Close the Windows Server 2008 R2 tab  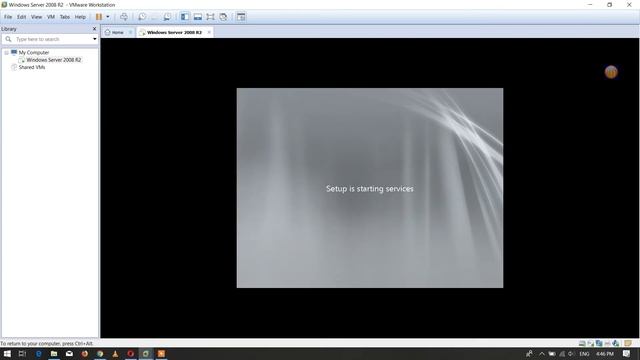coord(209,32)
